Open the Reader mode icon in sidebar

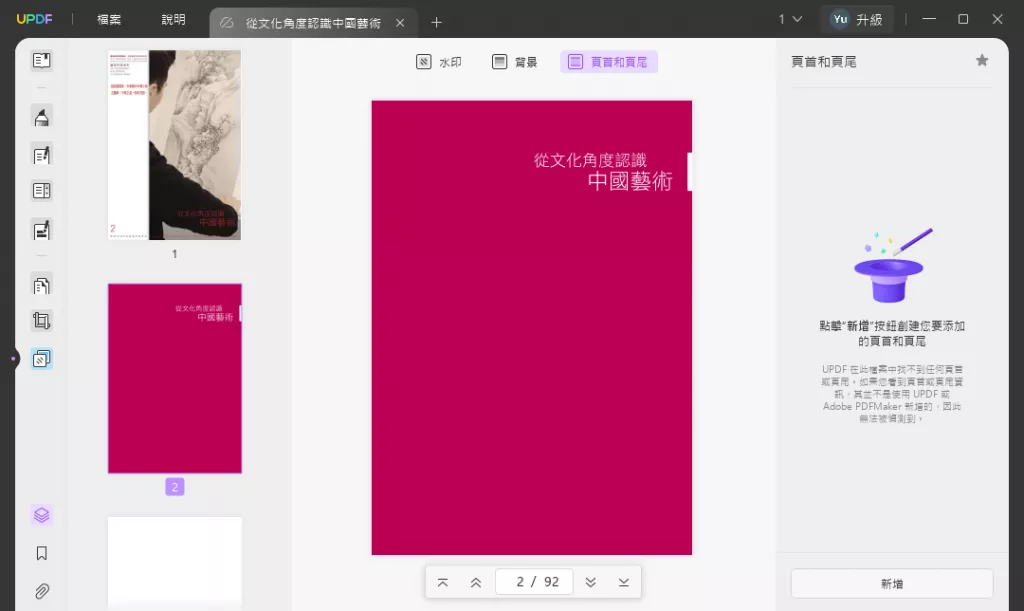[x=41, y=61]
